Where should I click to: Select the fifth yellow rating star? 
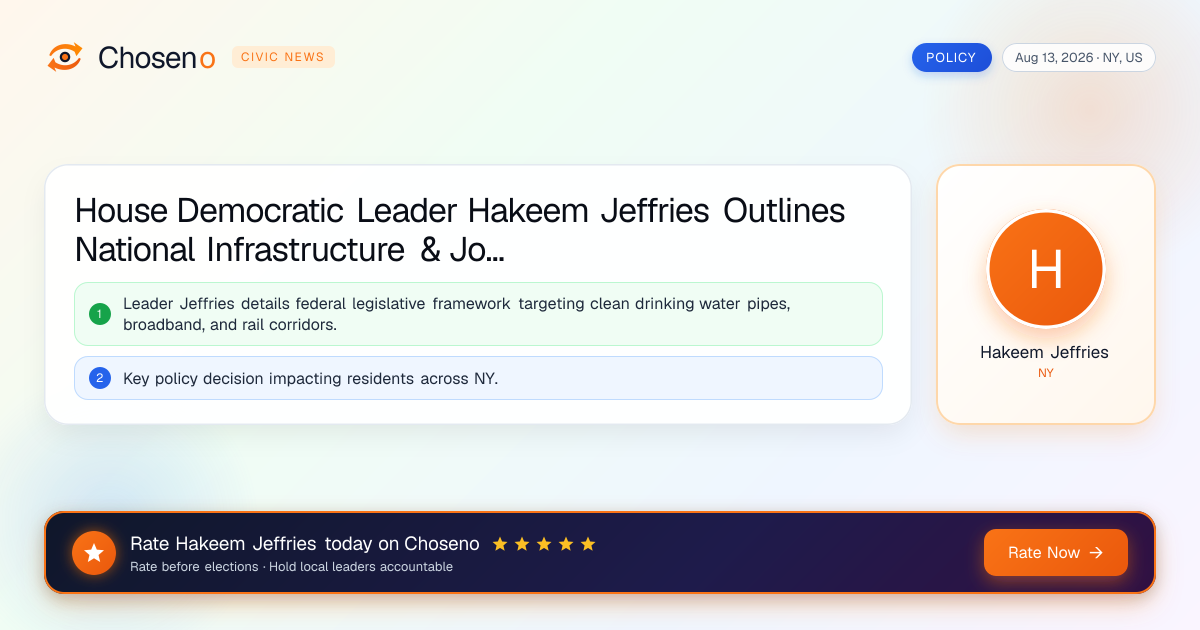[588, 544]
